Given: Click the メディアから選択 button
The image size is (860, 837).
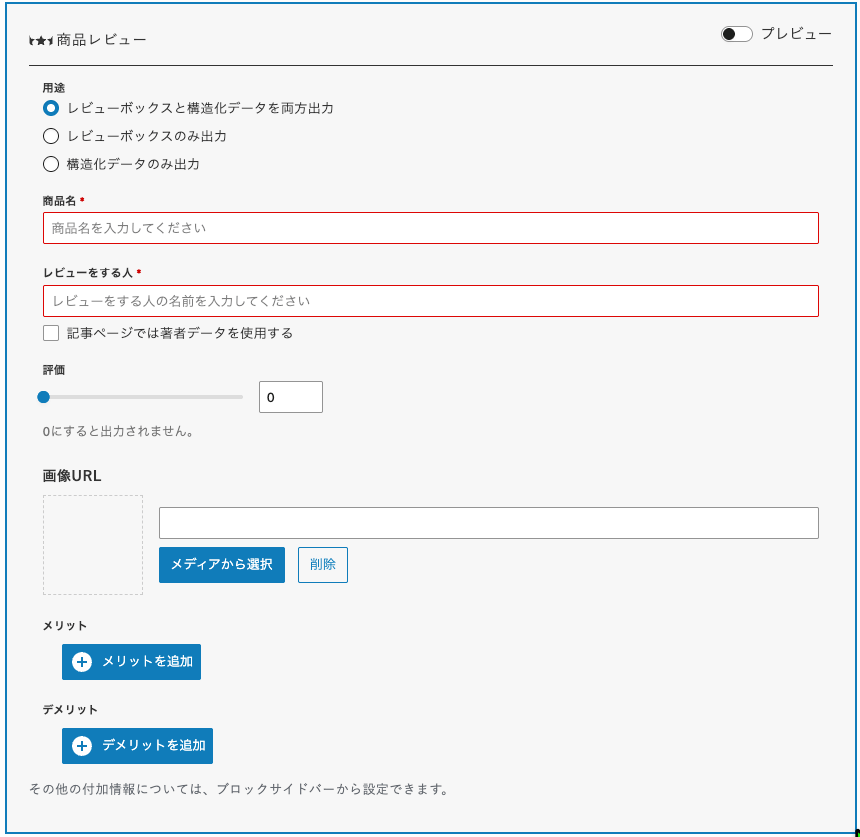Looking at the screenshot, I should (x=221, y=565).
